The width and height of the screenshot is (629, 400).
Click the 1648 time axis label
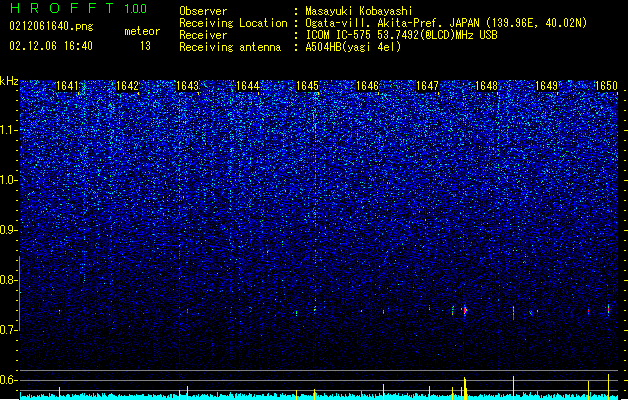point(487,86)
